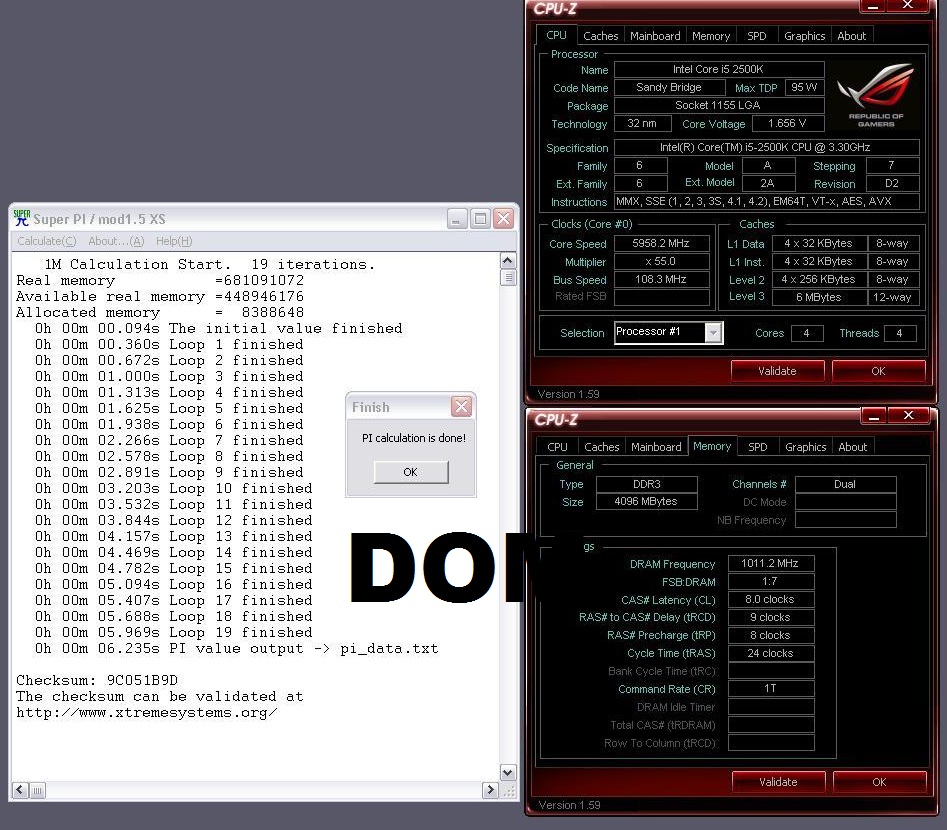The image size is (947, 830).
Task: Open Mainboard tab in the processor CPU-Z window
Action: [655, 36]
